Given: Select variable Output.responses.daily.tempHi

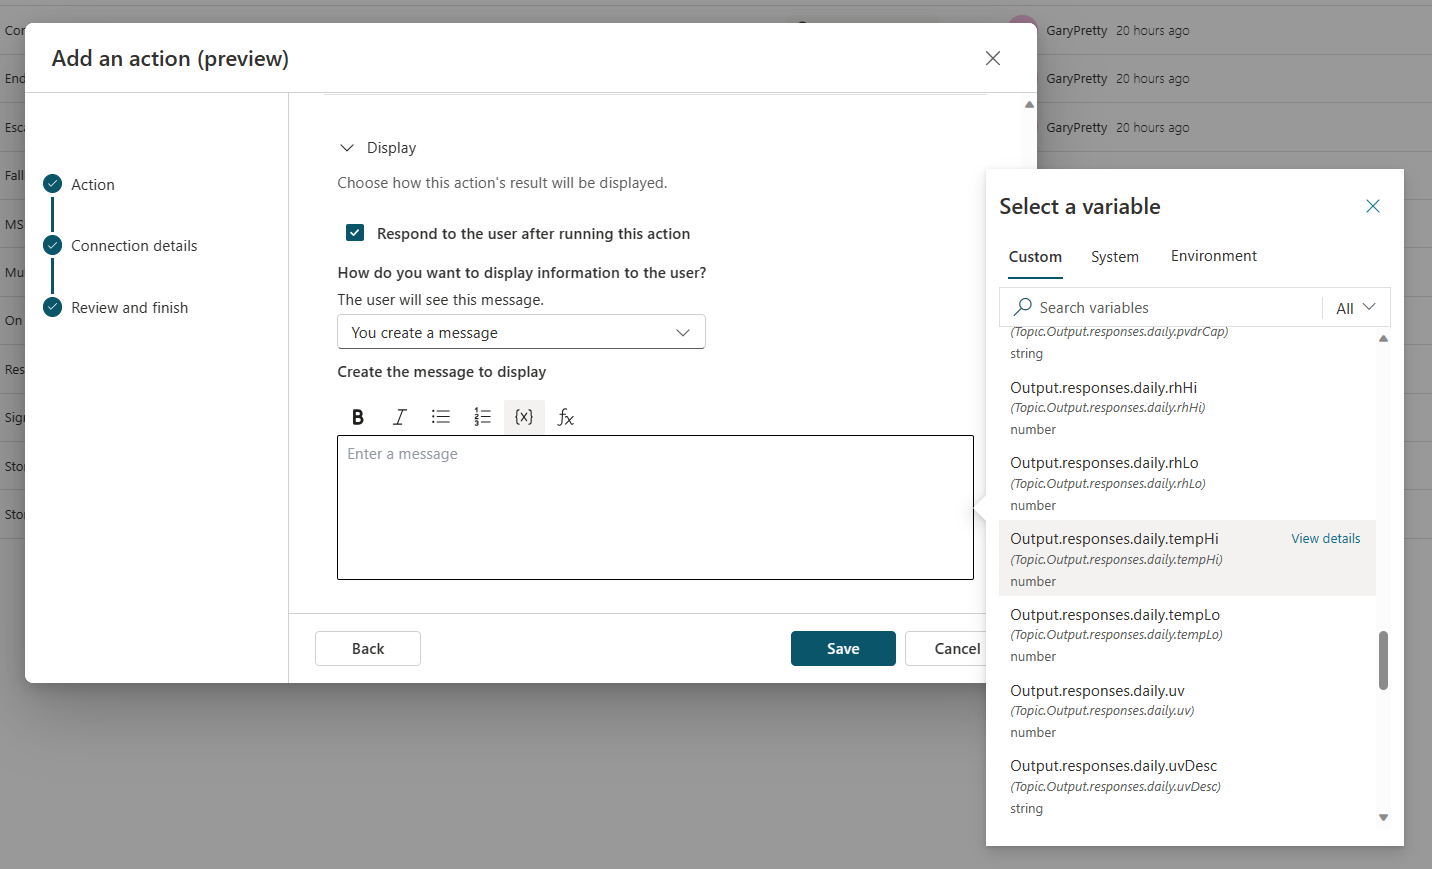Looking at the screenshot, I should (x=1187, y=558).
